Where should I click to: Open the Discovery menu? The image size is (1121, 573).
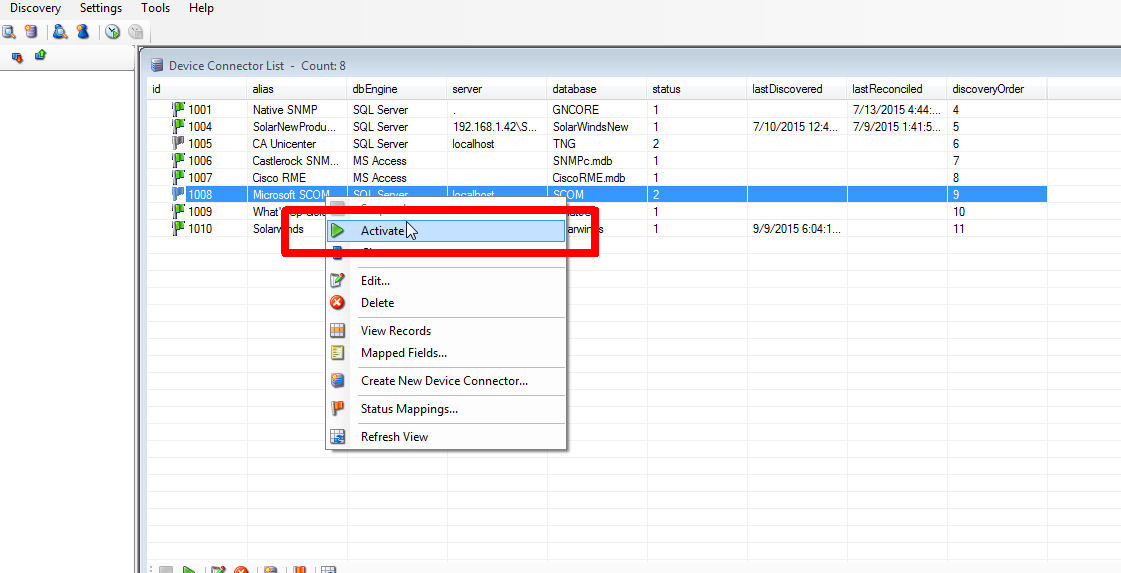(x=35, y=8)
